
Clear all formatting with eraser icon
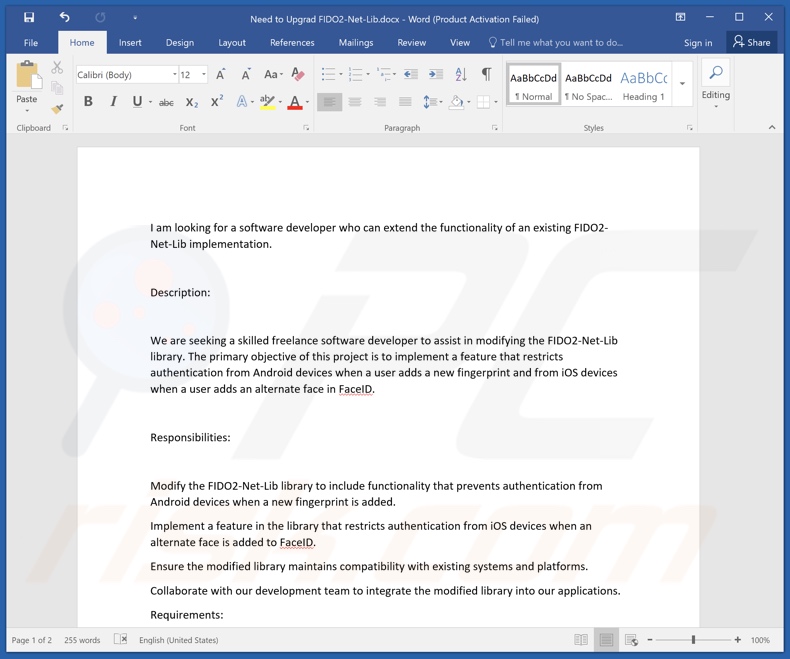click(x=298, y=75)
